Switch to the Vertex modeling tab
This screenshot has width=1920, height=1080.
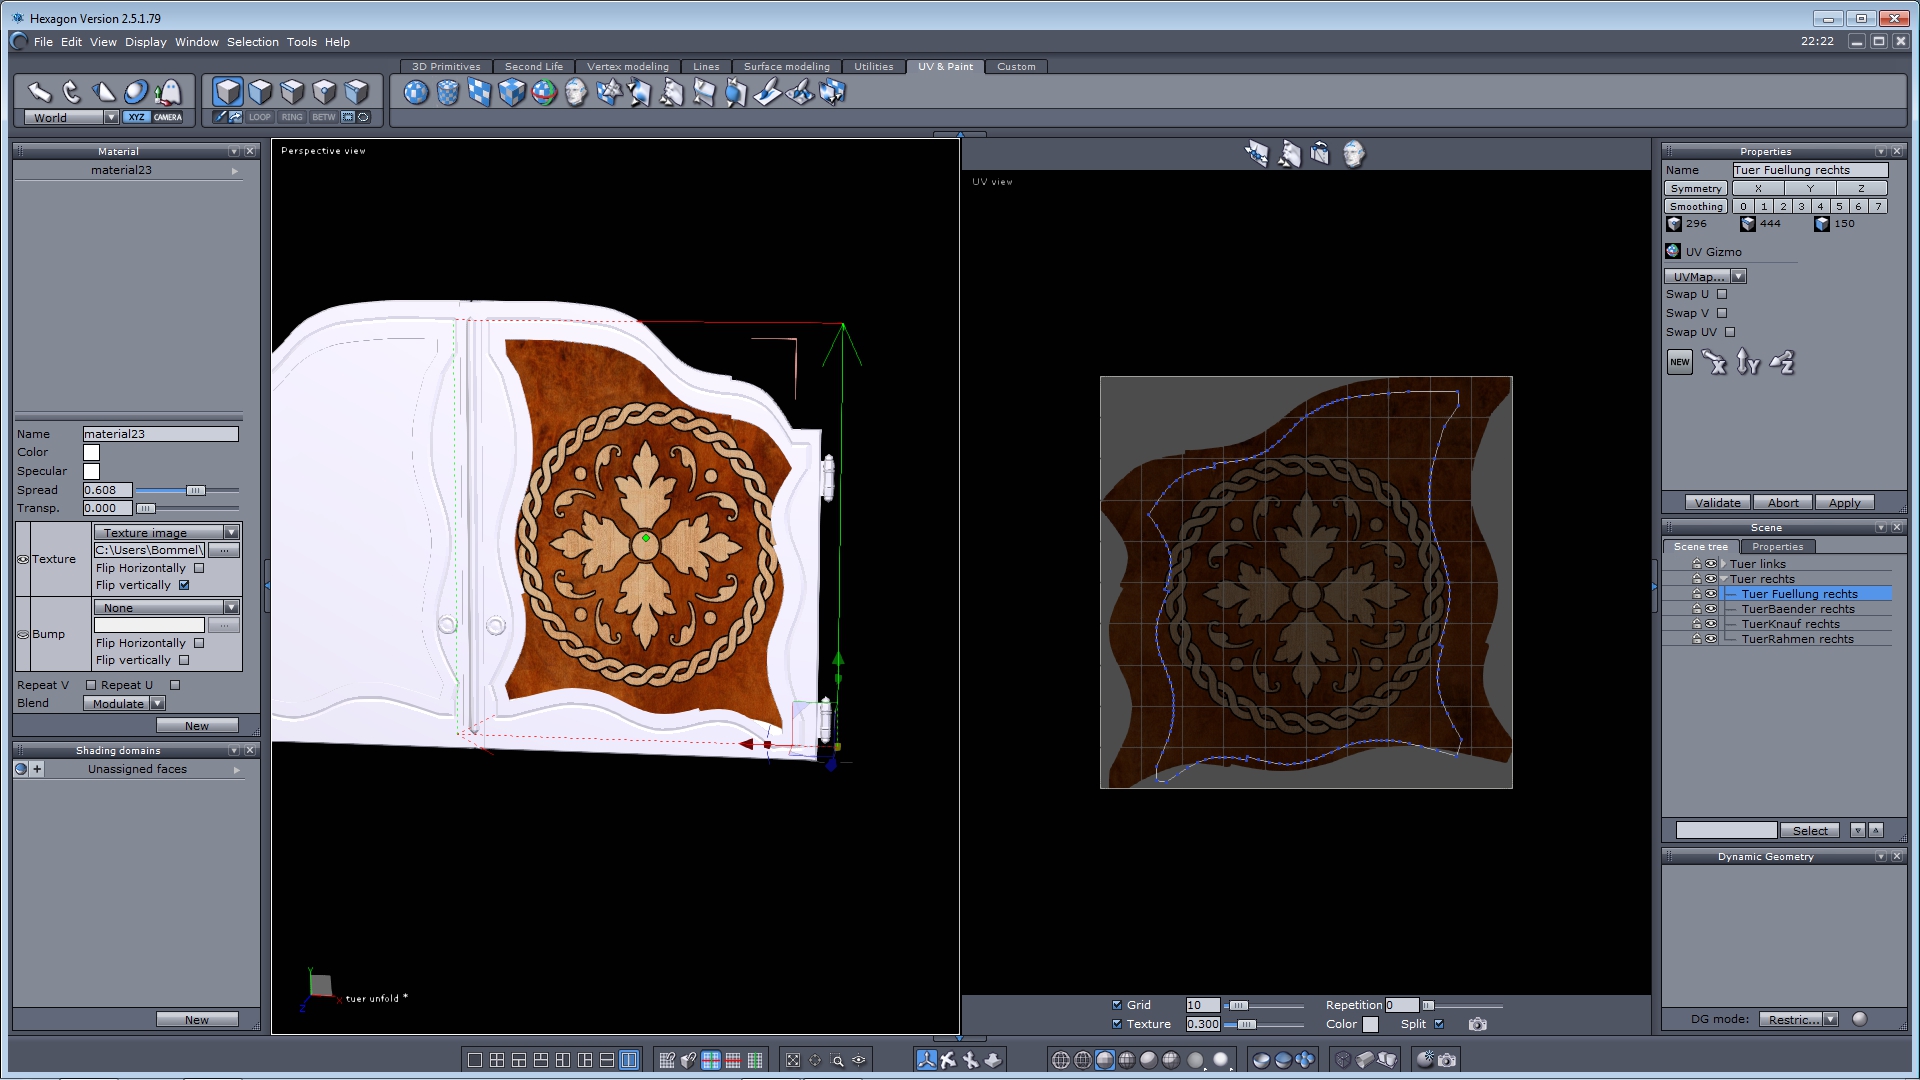(x=627, y=67)
